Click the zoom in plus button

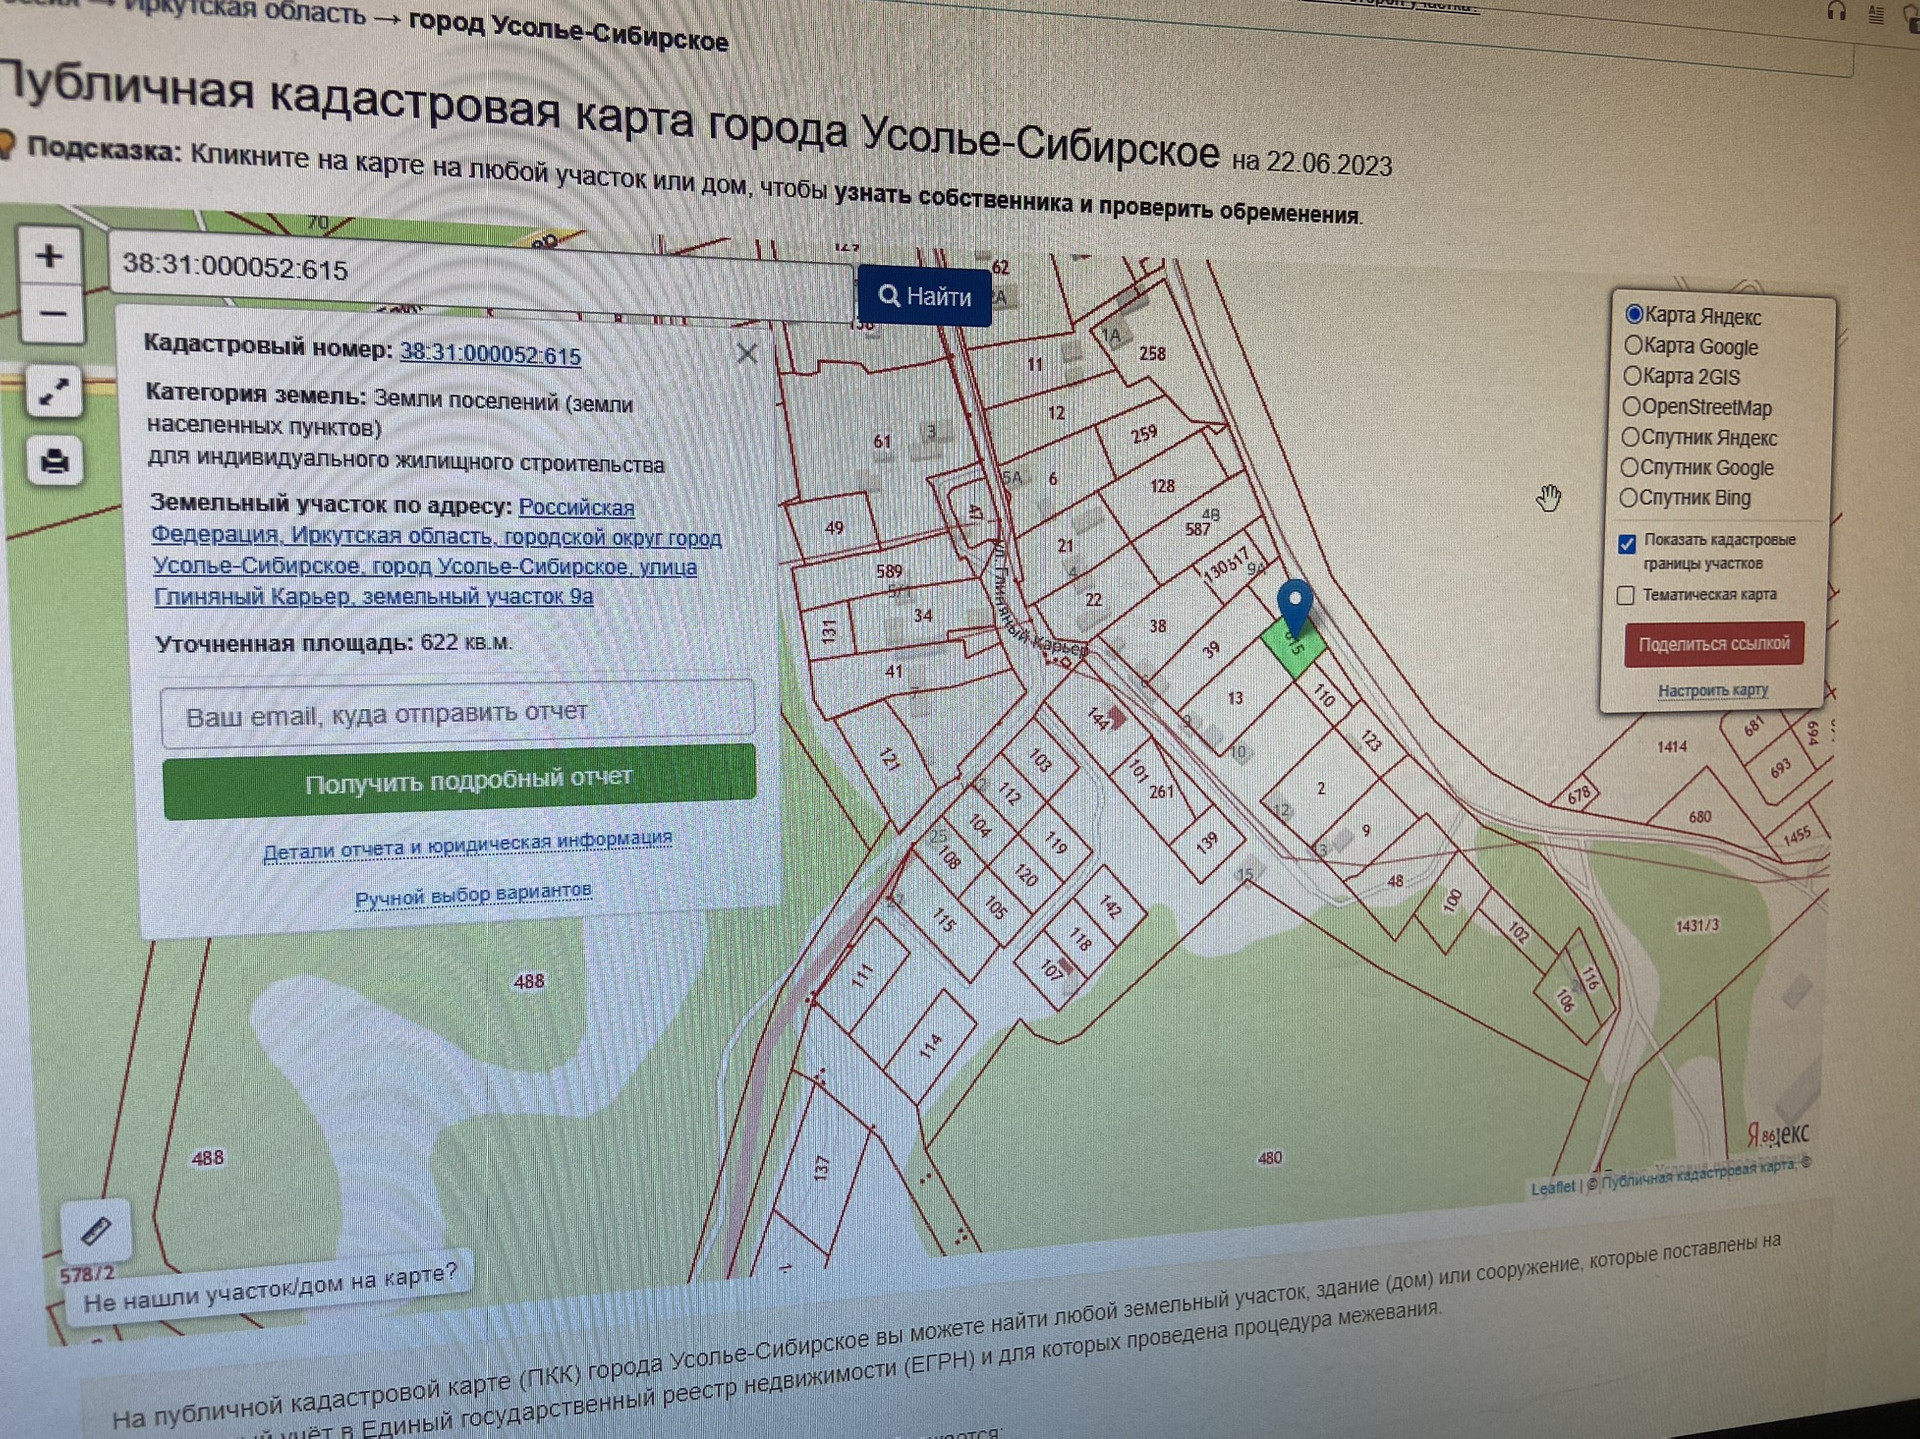pos(49,257)
